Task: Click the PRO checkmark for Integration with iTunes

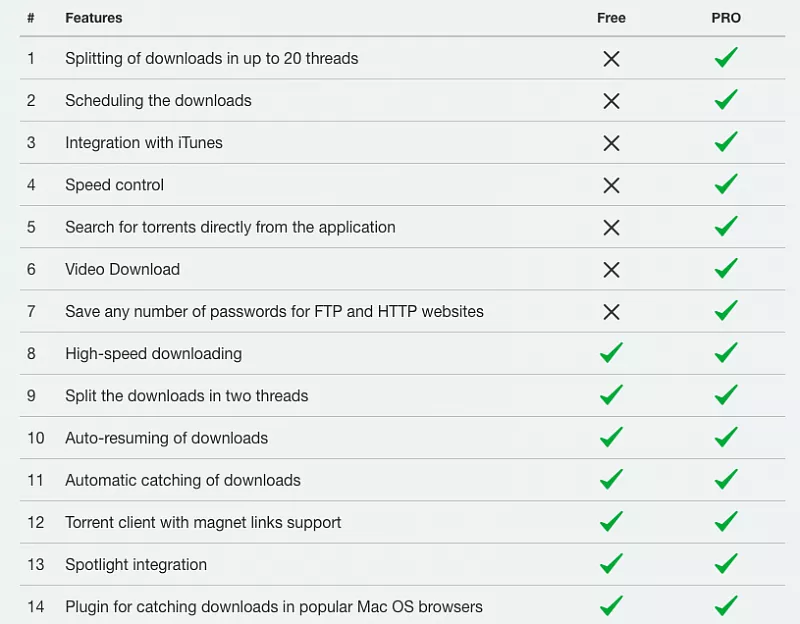Action: pyautogui.click(x=726, y=143)
